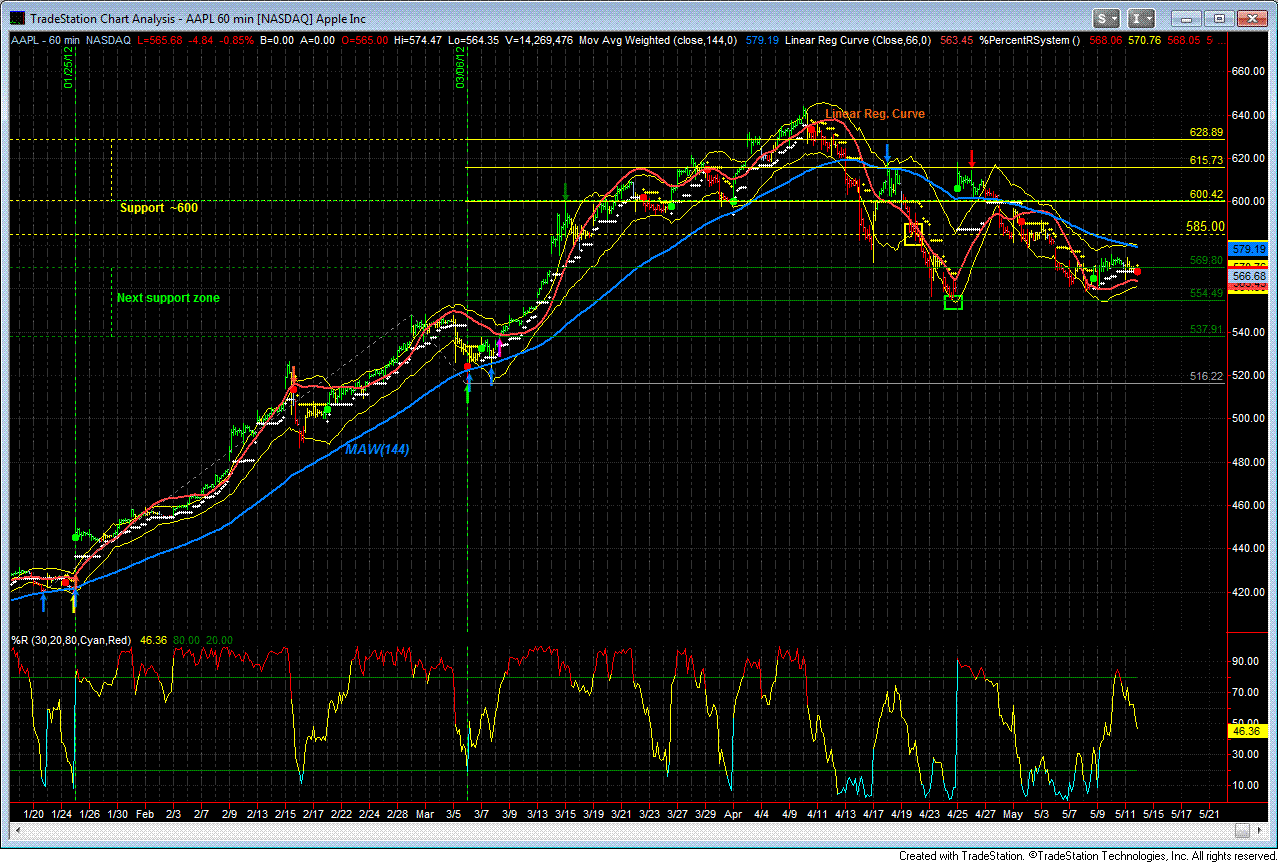Select the 'Linear Reg Curve (Close,66,0)' indicator label

[x=860, y=41]
